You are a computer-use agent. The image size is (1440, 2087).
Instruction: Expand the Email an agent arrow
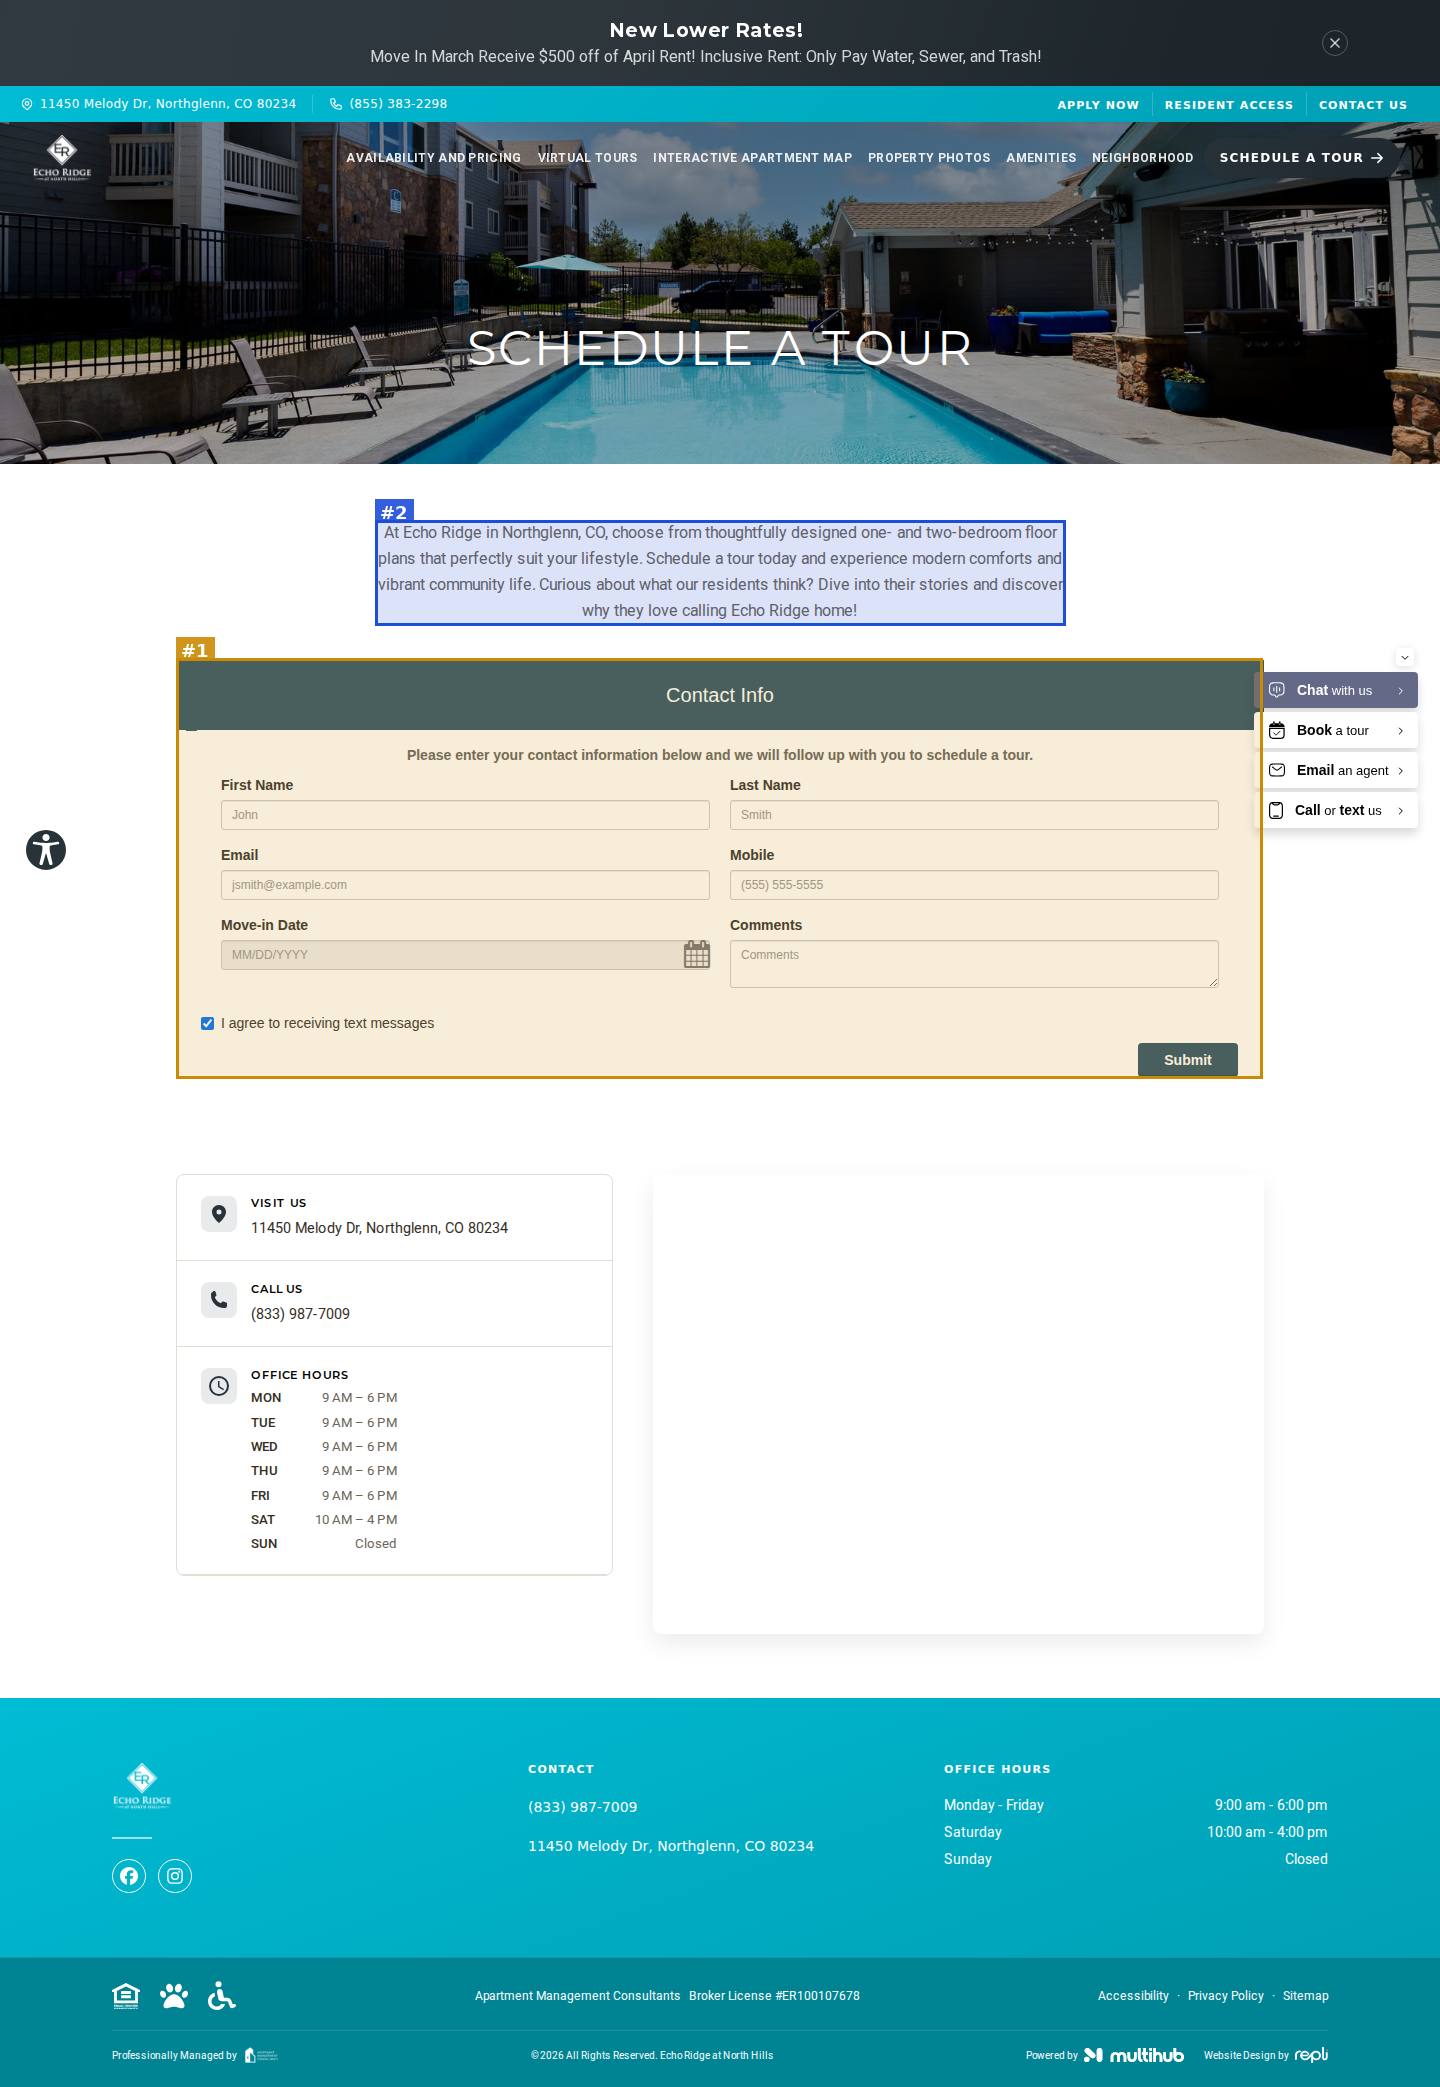[1401, 771]
